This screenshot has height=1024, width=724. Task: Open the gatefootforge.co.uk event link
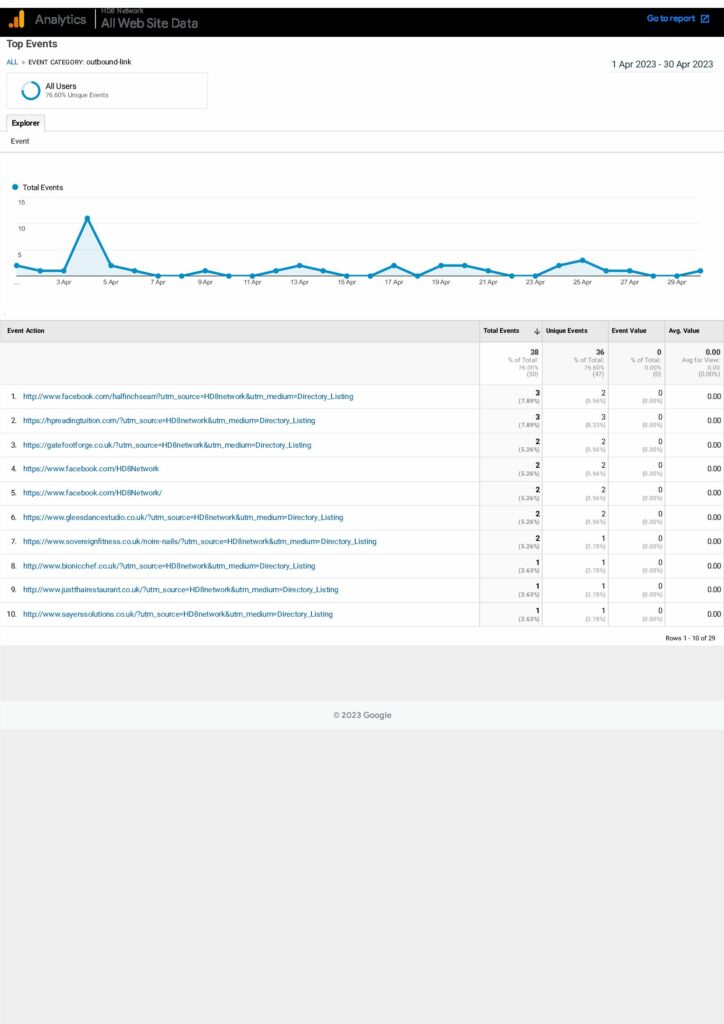click(166, 445)
